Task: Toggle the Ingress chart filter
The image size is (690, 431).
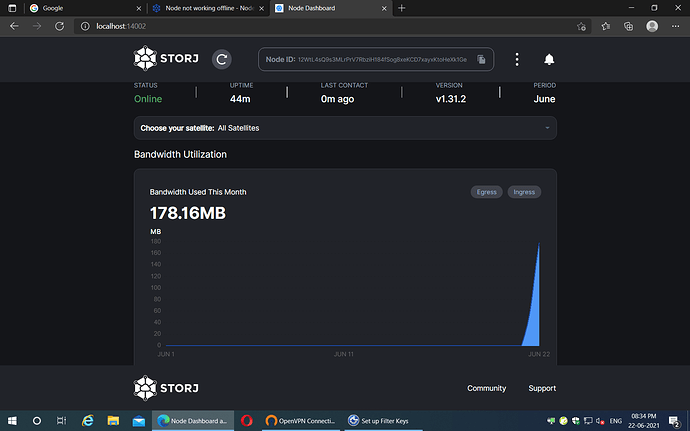Action: coord(524,192)
